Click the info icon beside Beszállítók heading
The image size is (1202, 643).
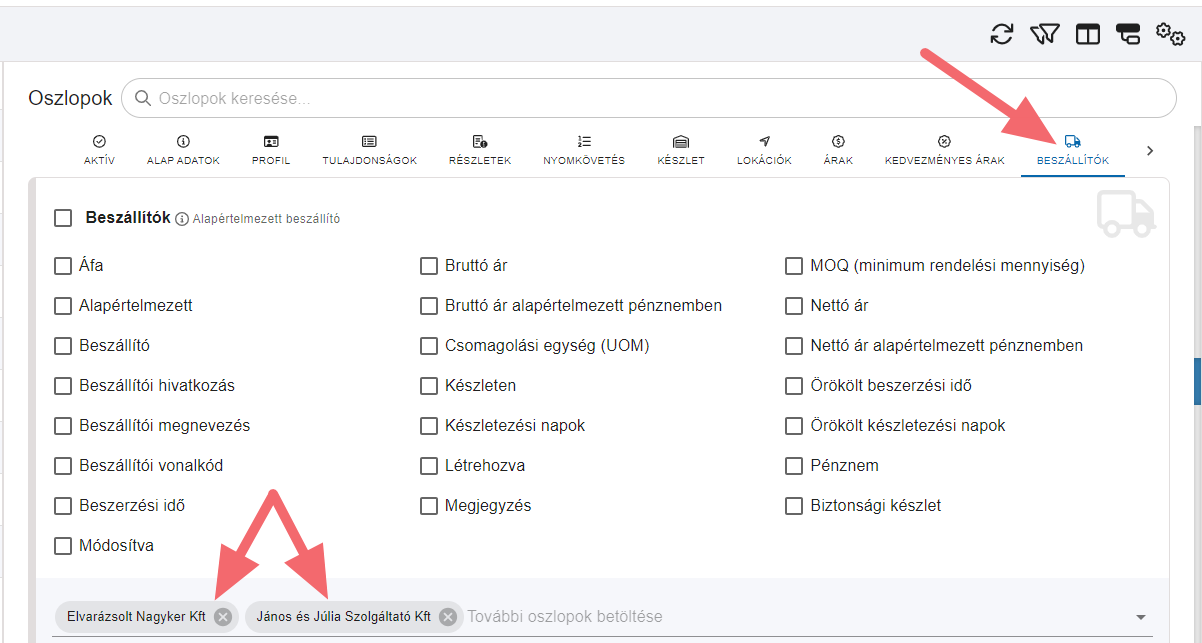click(182, 219)
